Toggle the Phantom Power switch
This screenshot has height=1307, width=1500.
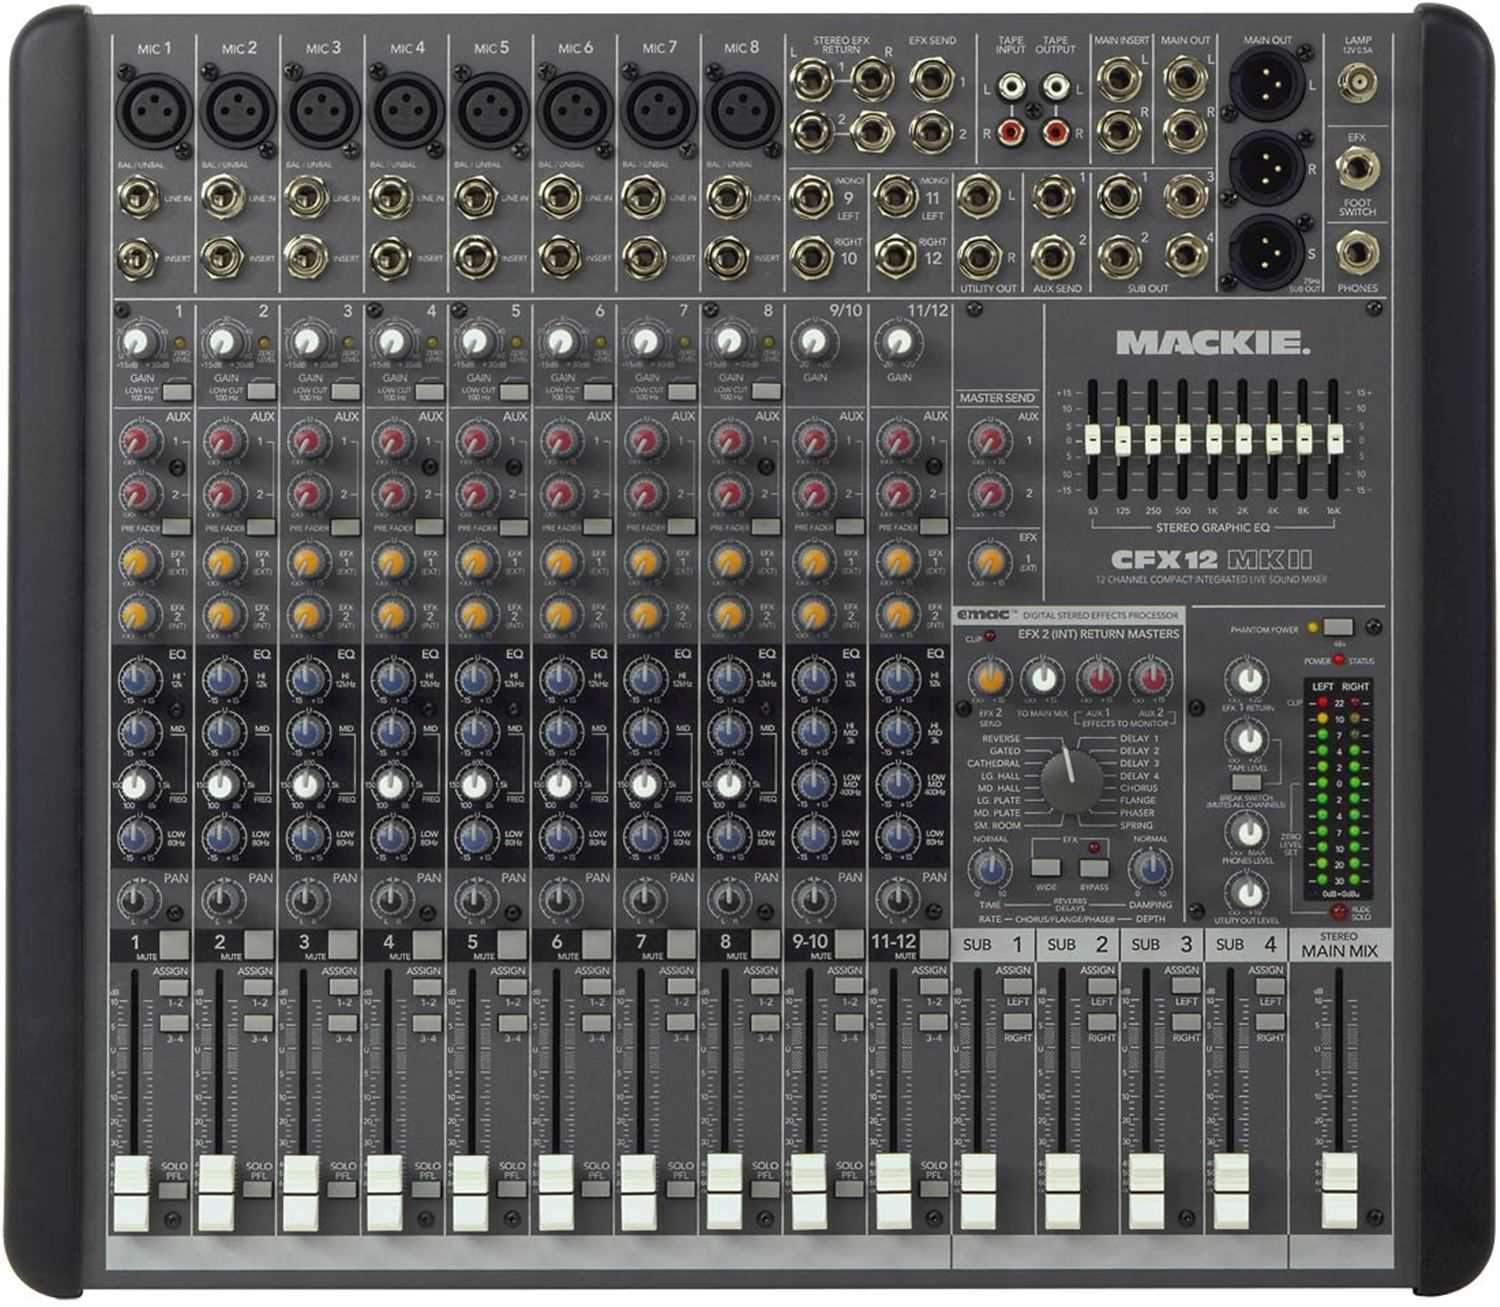(x=1337, y=628)
